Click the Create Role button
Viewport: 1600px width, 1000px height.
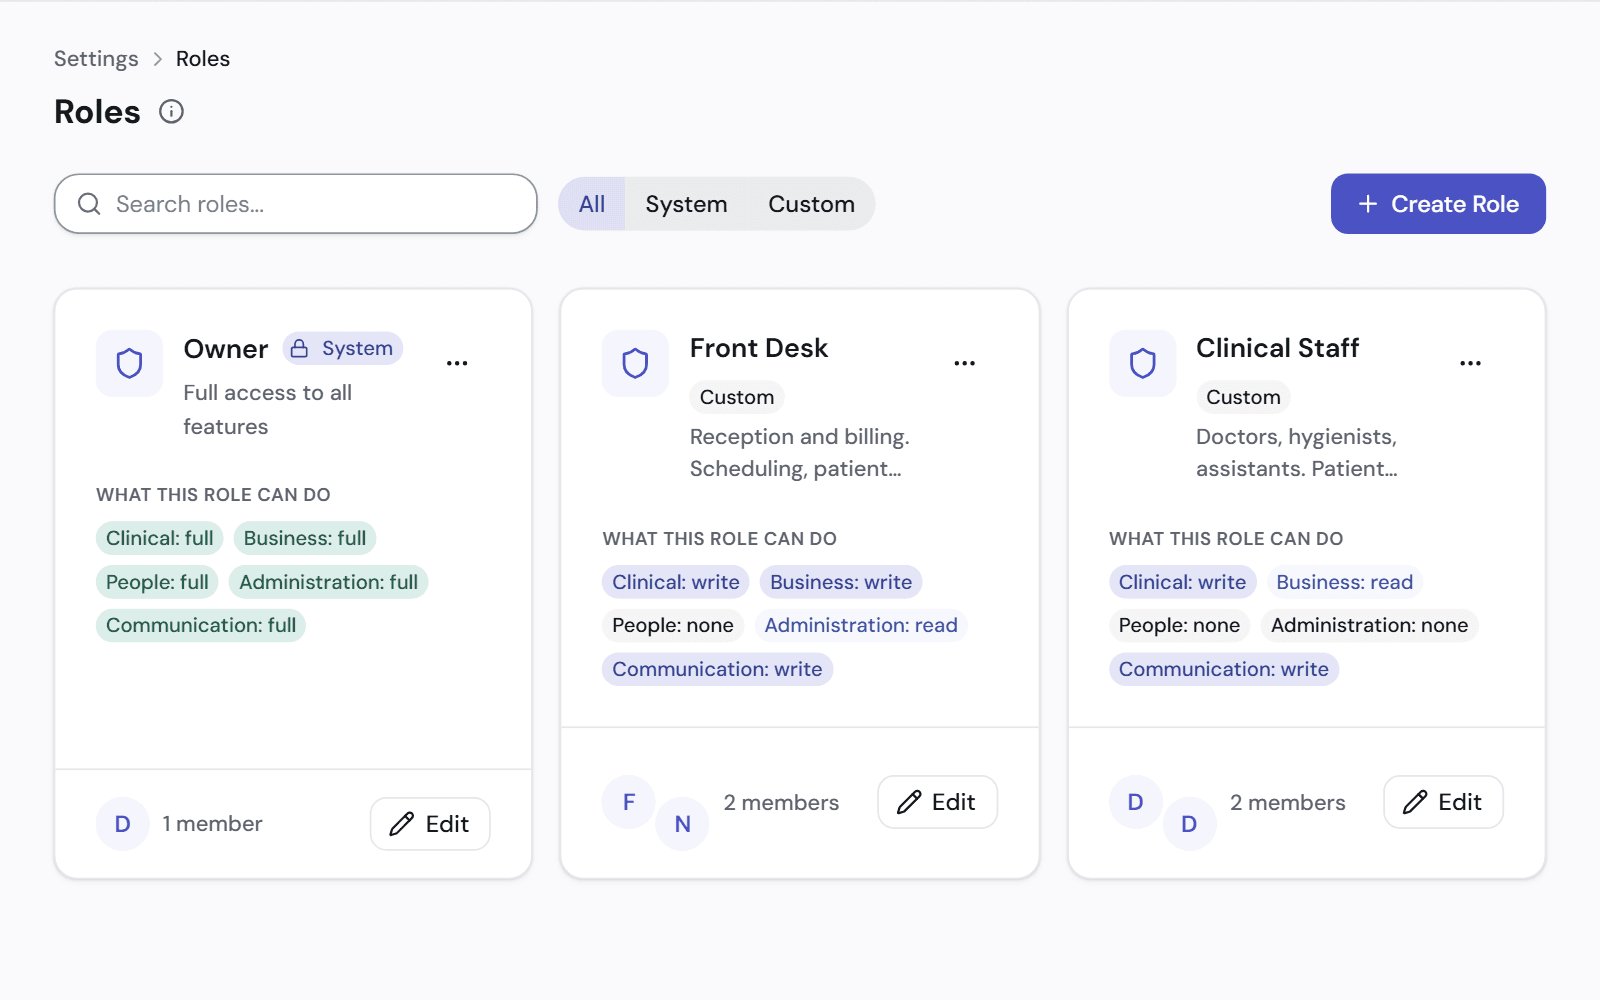pos(1438,204)
